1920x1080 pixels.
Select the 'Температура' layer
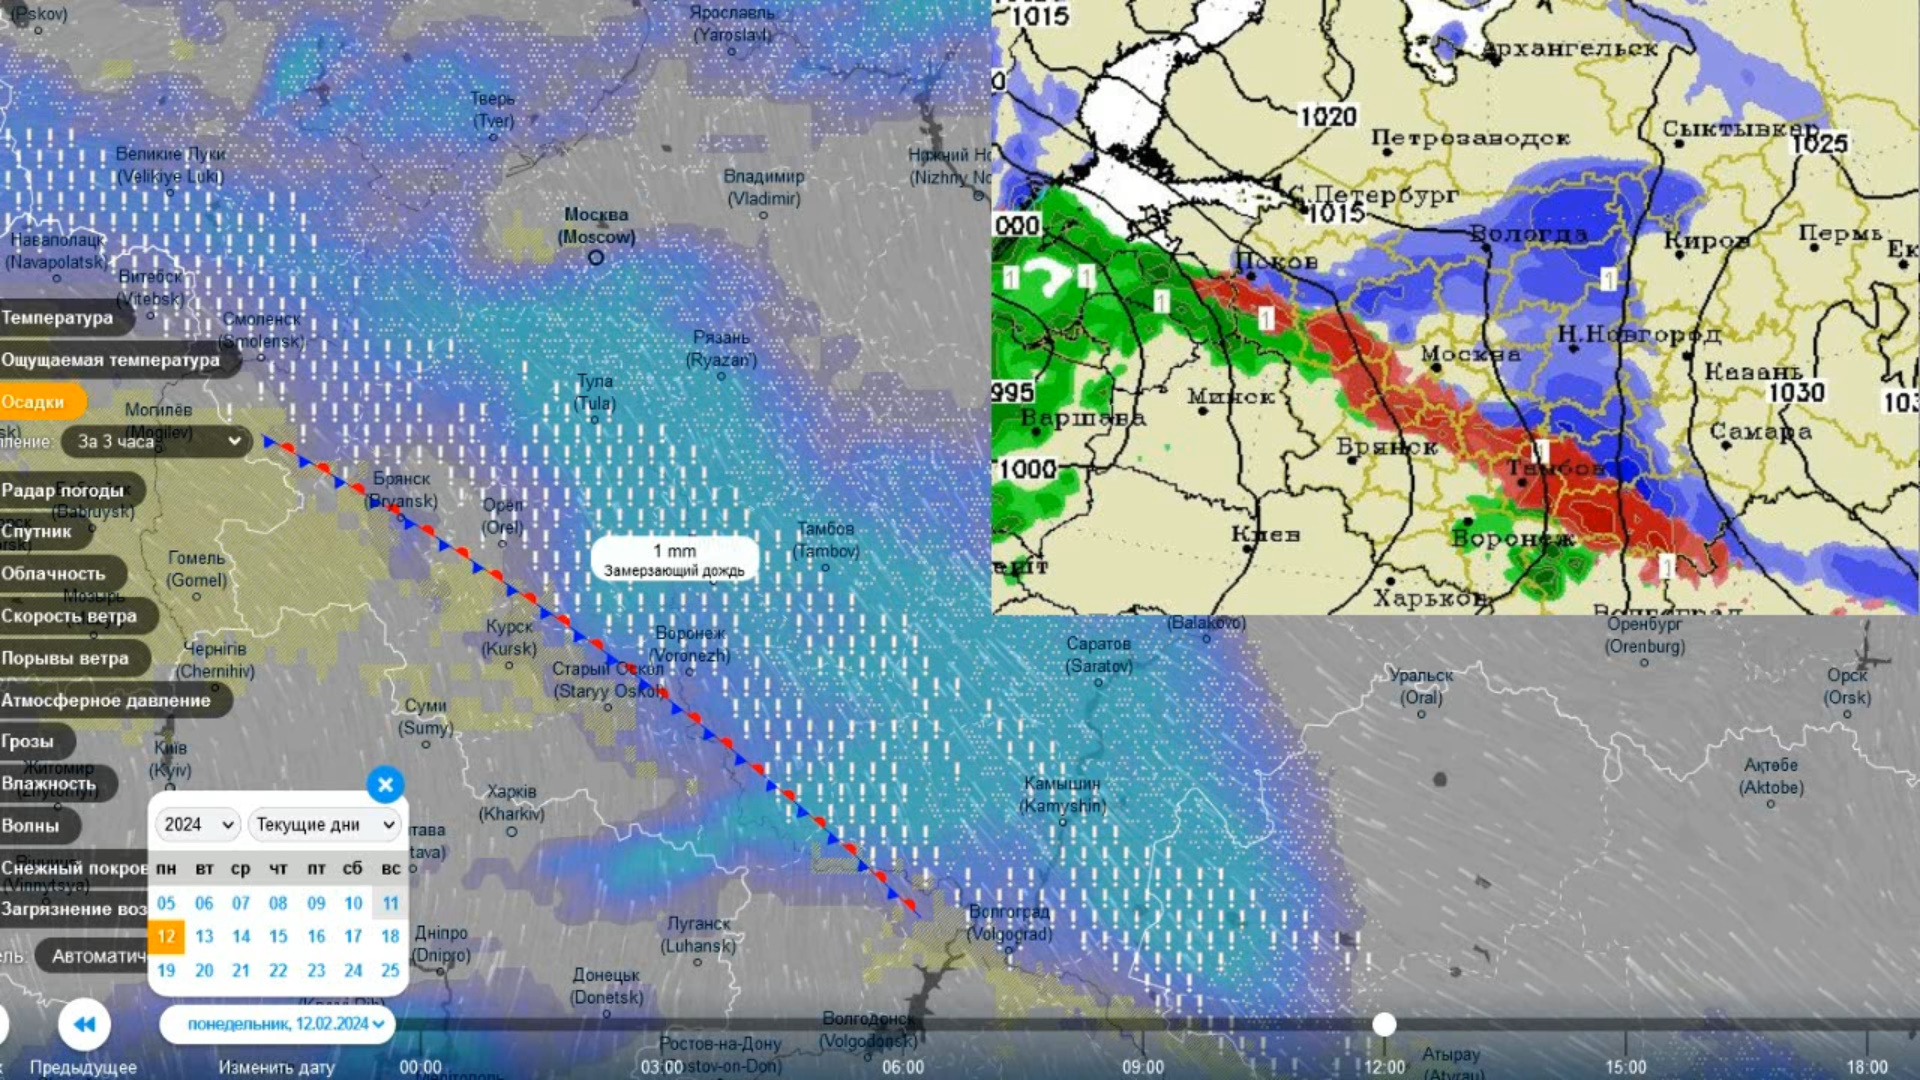coord(58,318)
